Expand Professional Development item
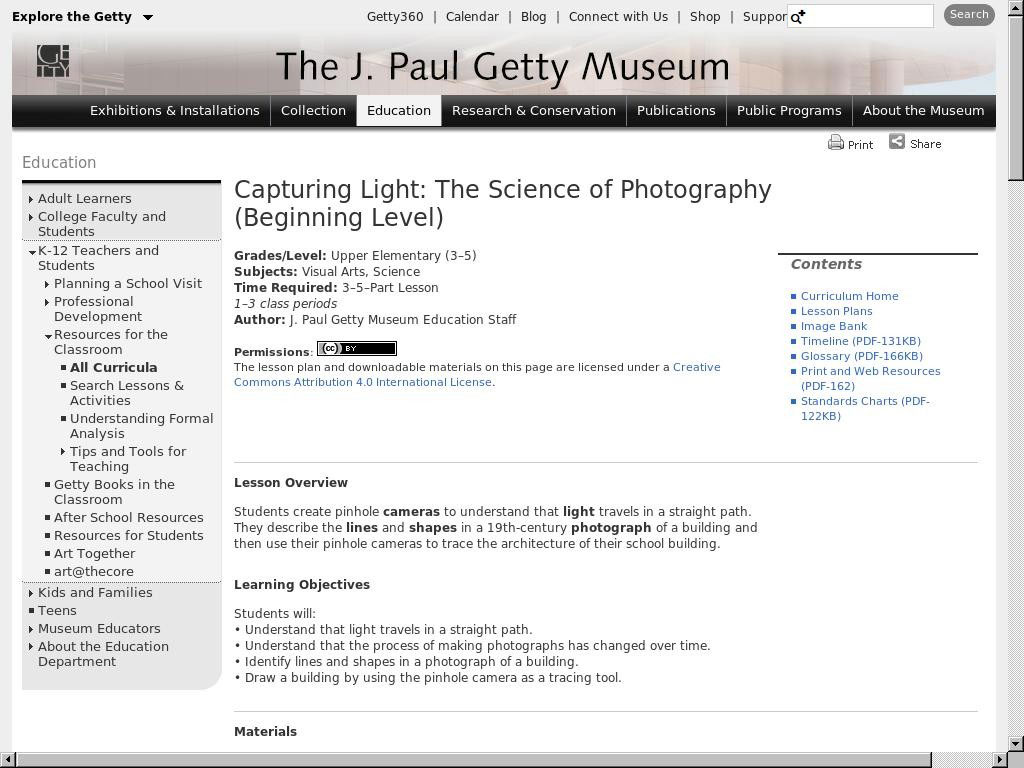This screenshot has width=1024, height=768. 47,302
